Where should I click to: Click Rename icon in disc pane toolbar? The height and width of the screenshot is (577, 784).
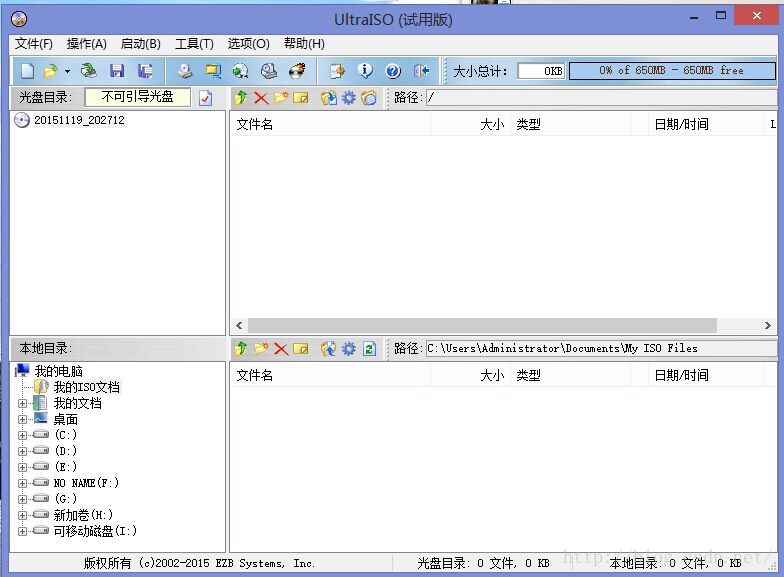300,98
